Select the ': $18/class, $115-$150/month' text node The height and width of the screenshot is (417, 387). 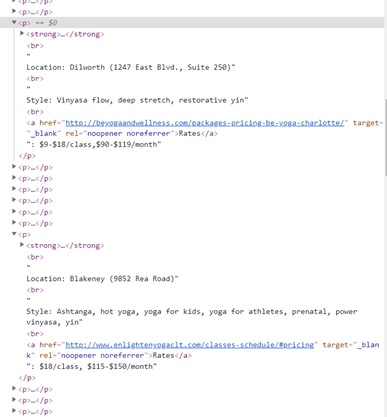[92, 366]
